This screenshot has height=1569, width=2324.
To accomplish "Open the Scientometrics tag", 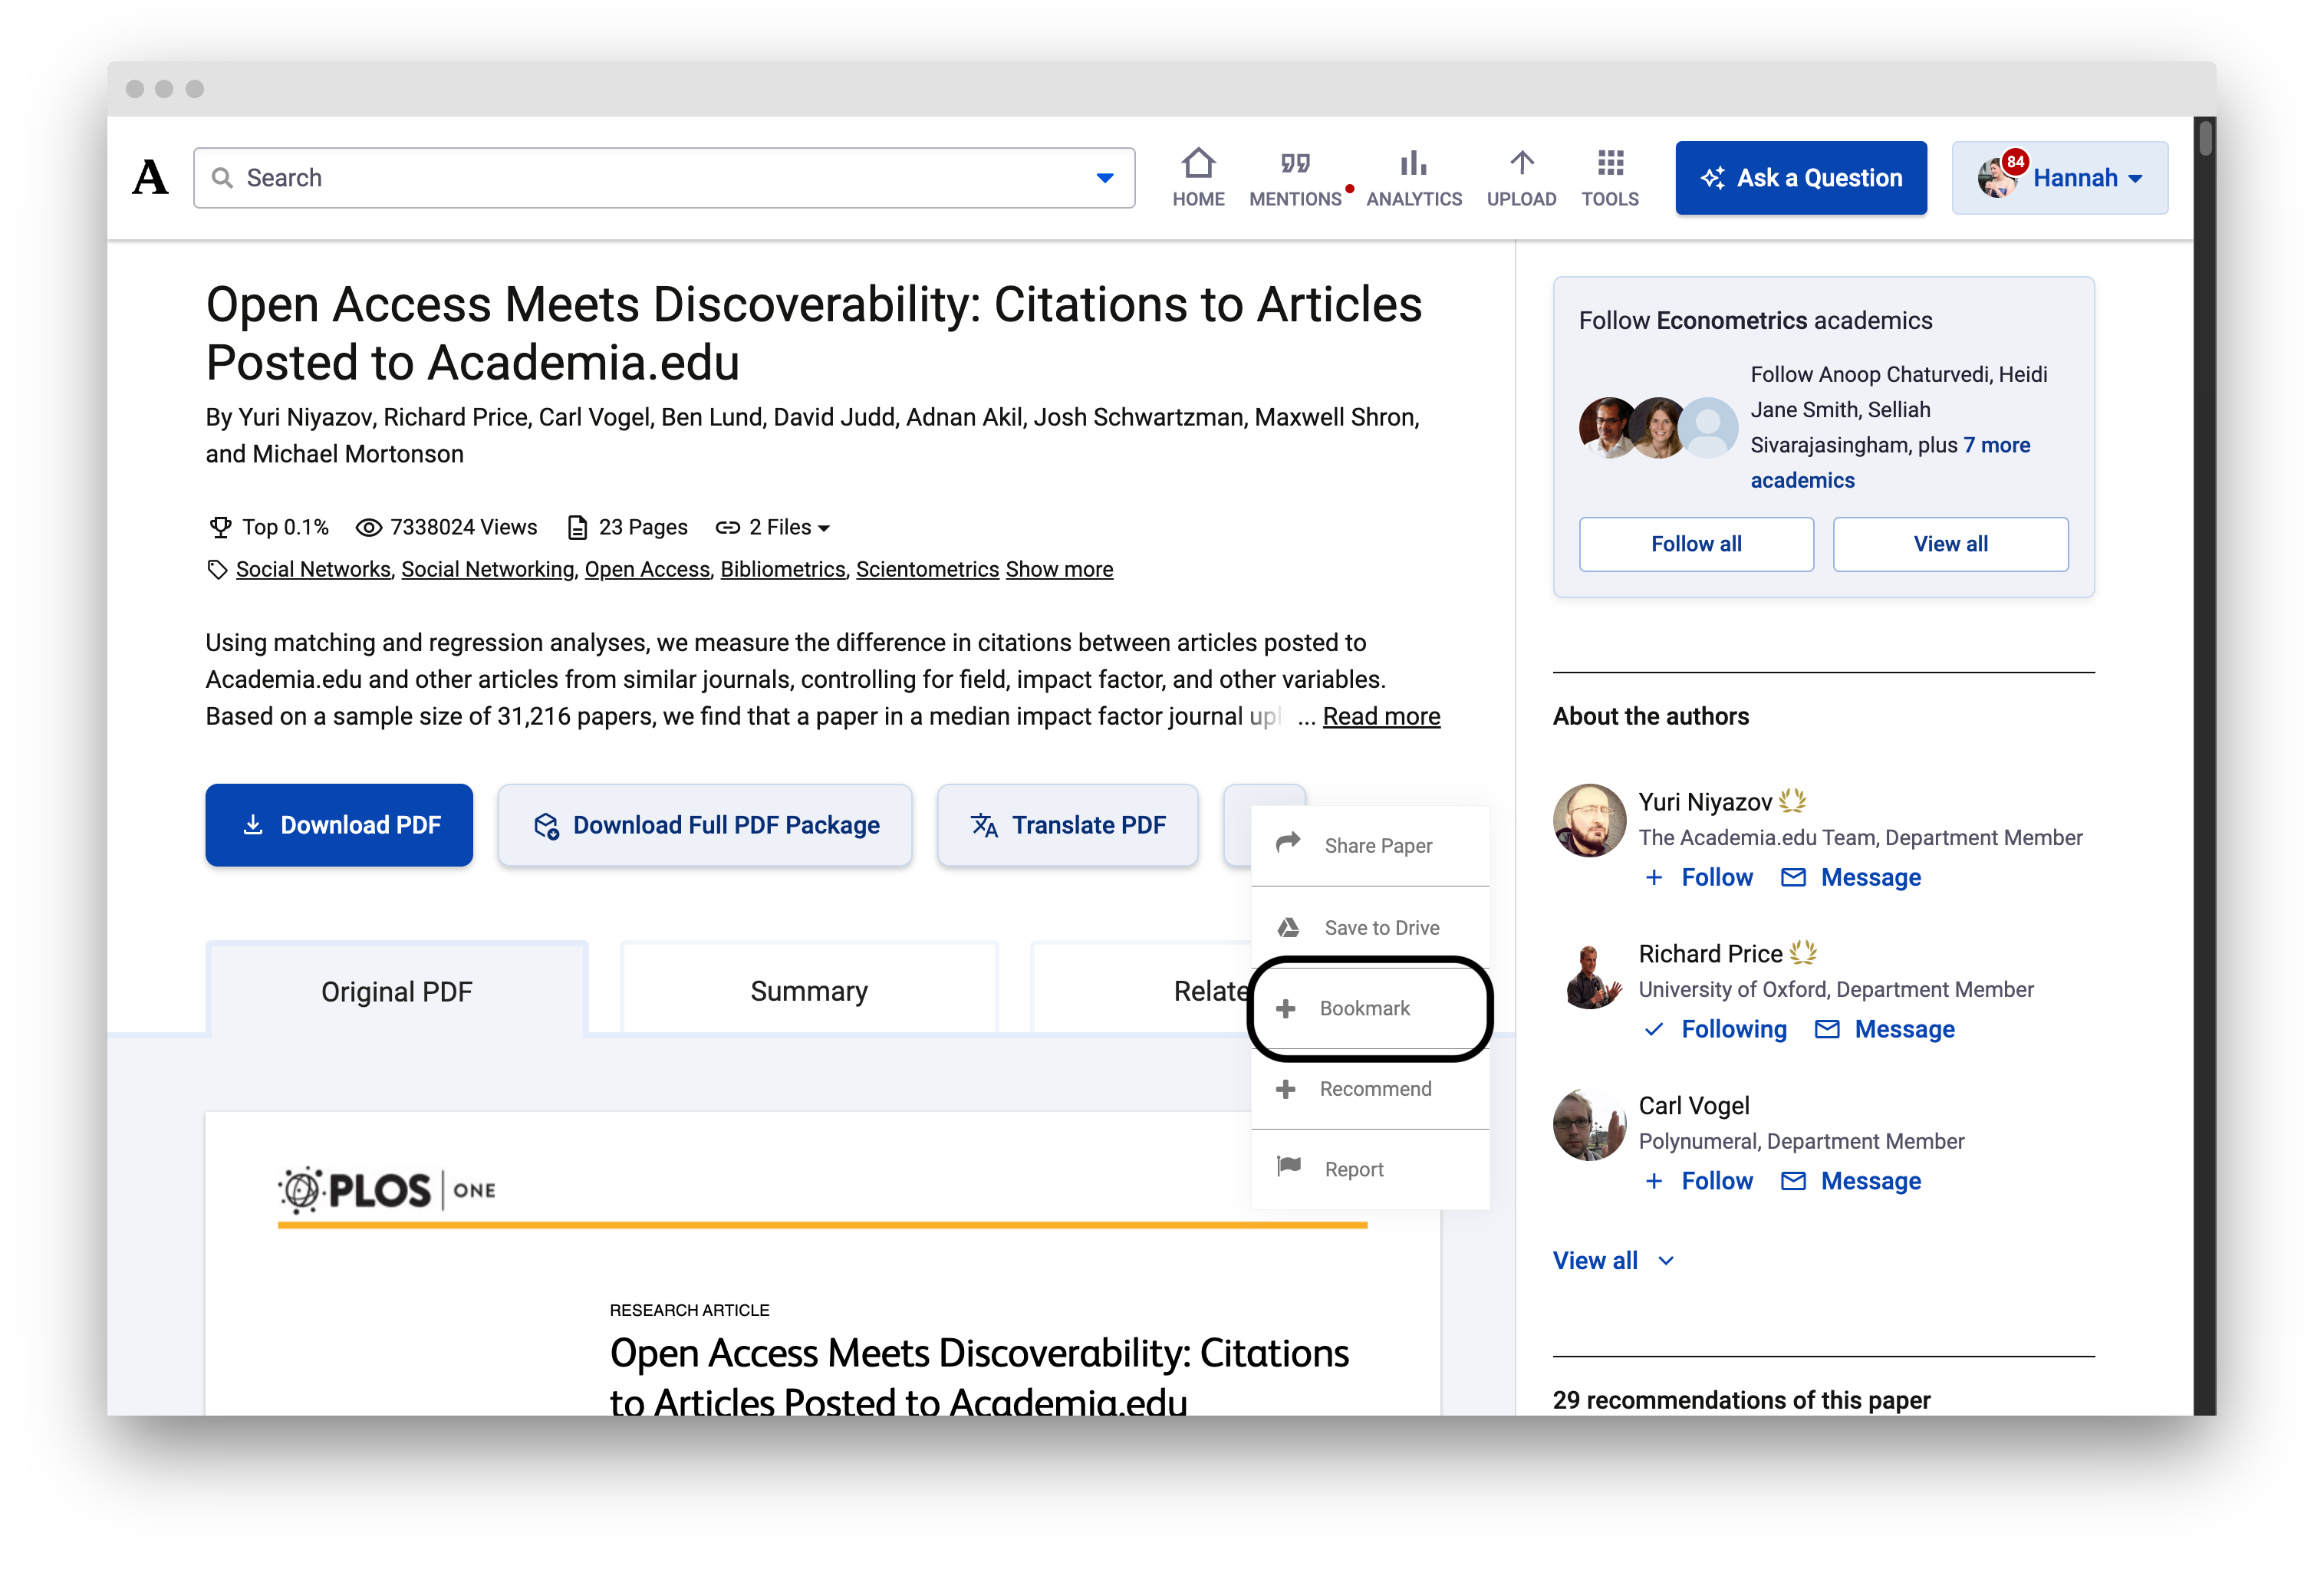I will coord(927,569).
